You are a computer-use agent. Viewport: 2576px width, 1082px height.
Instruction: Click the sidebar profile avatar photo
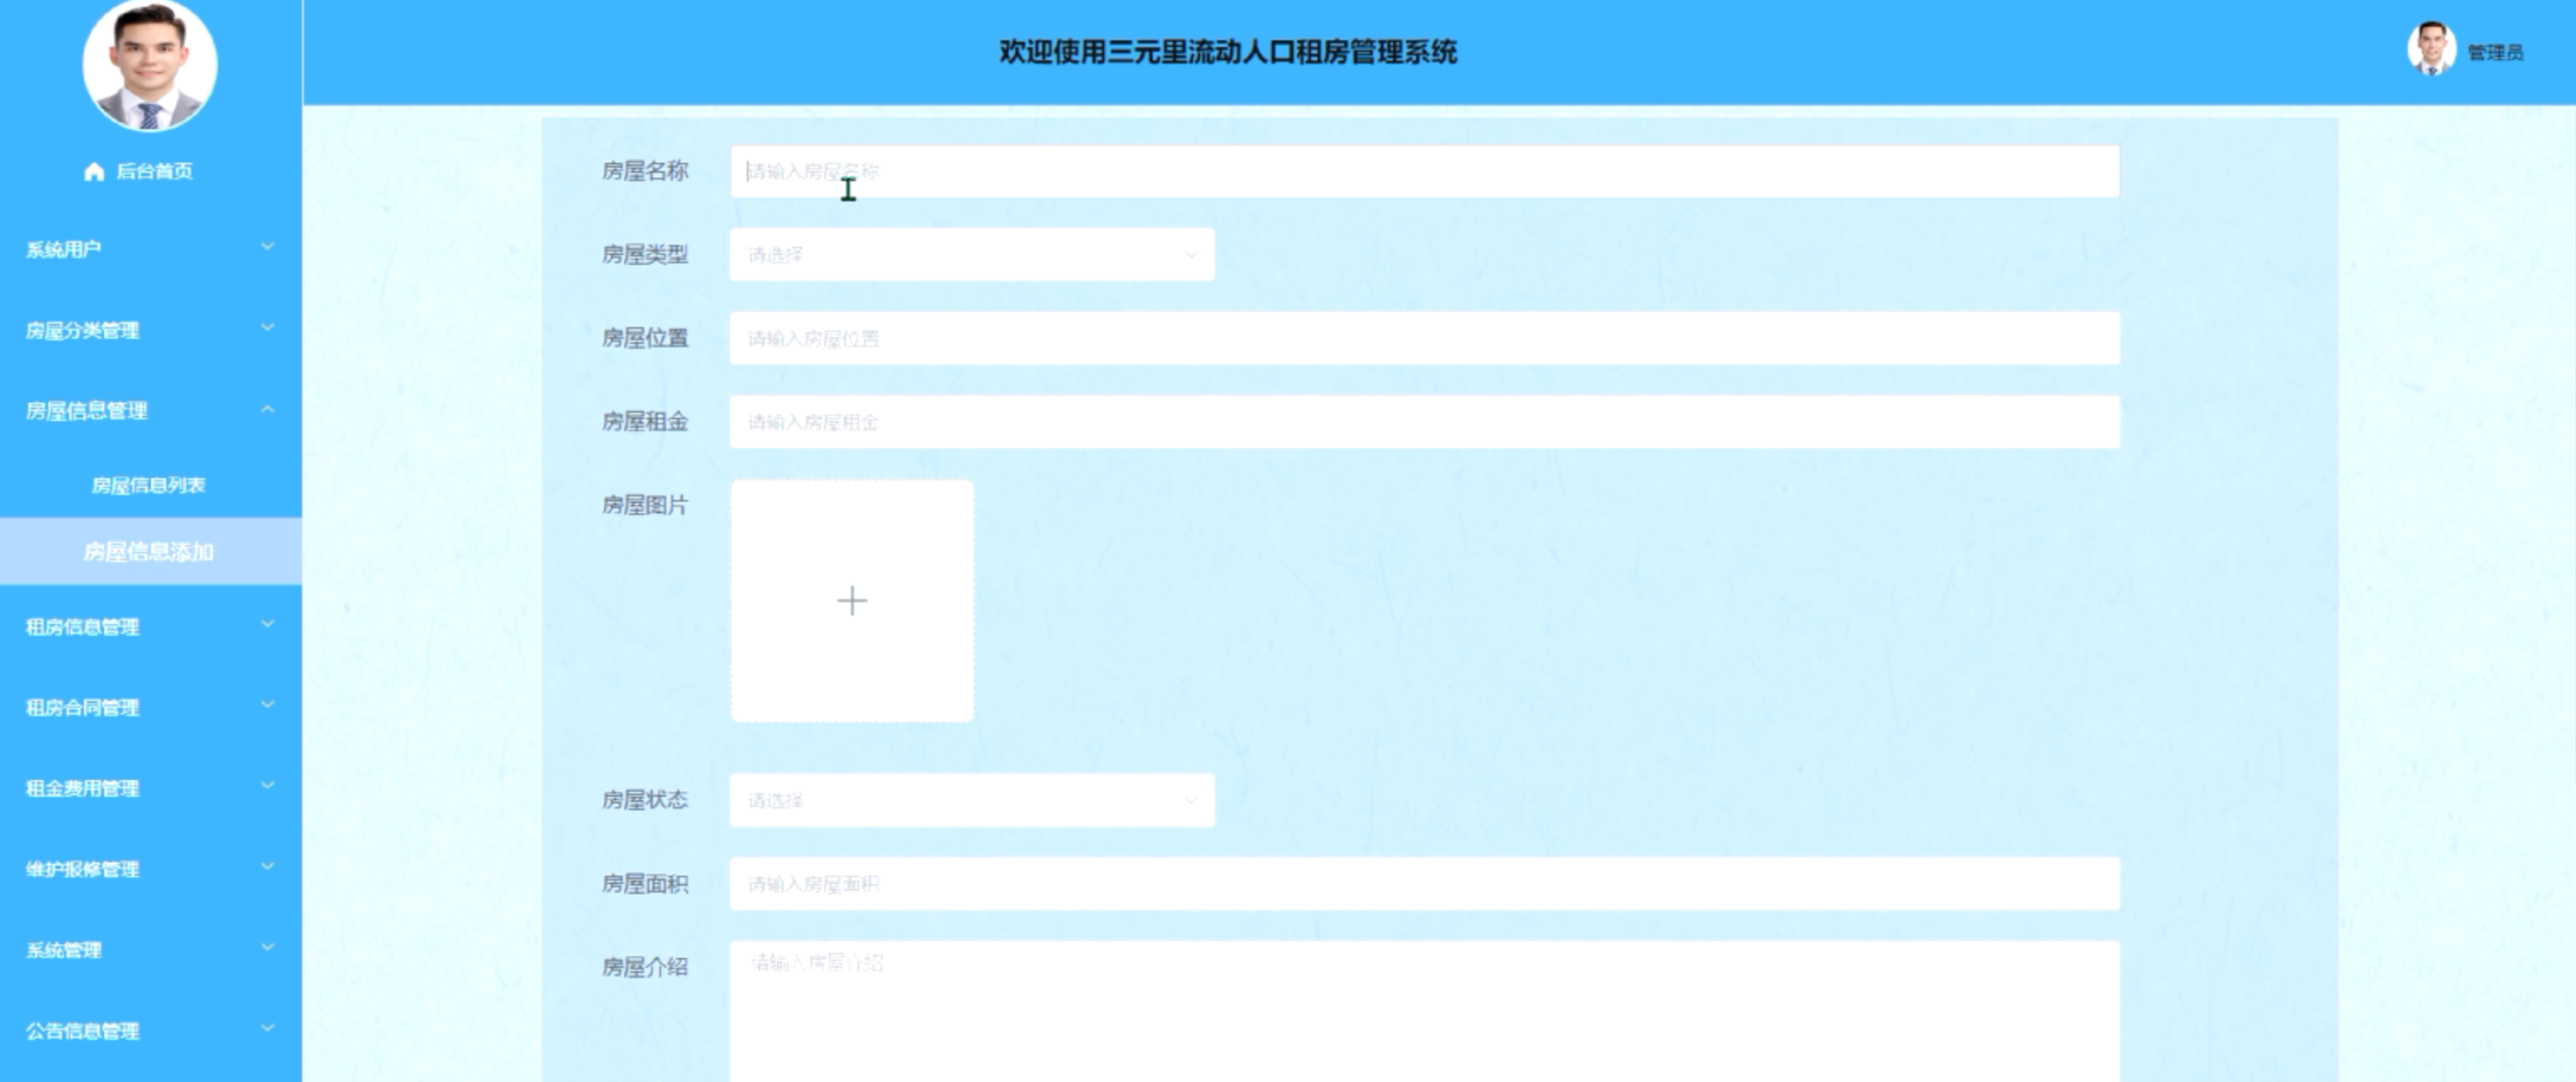(150, 65)
